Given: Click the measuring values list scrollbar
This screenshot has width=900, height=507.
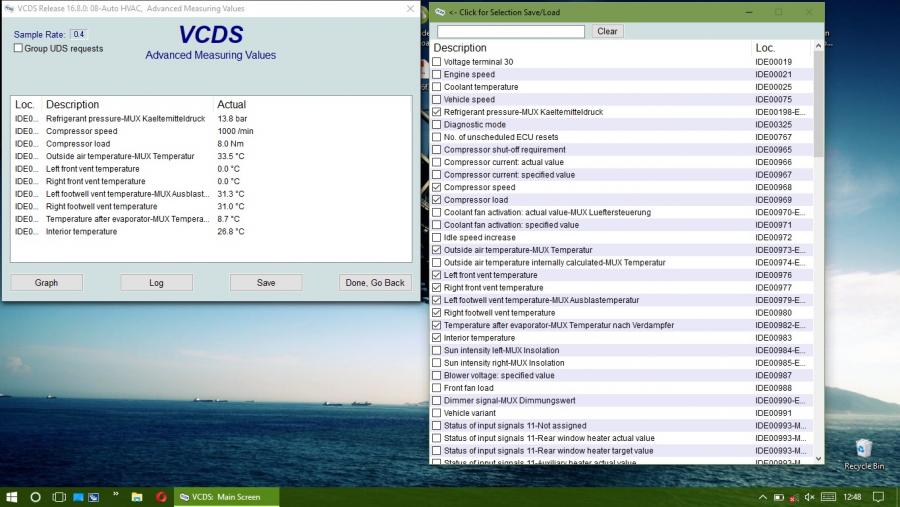Looking at the screenshot, I should click(819, 250).
